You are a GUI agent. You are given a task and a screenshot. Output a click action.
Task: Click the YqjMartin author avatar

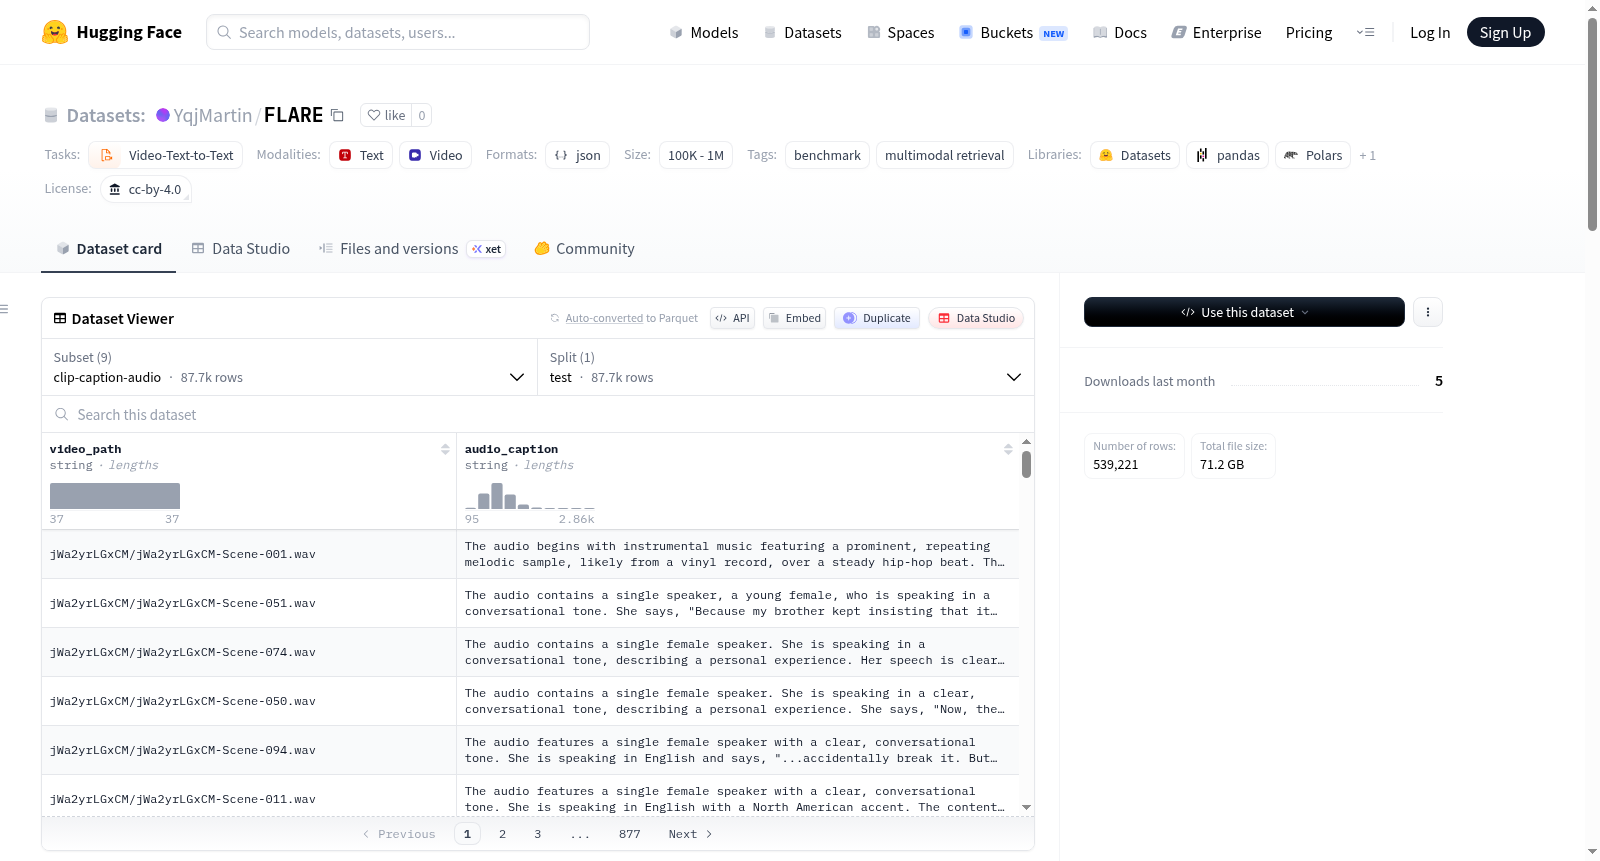[163, 115]
